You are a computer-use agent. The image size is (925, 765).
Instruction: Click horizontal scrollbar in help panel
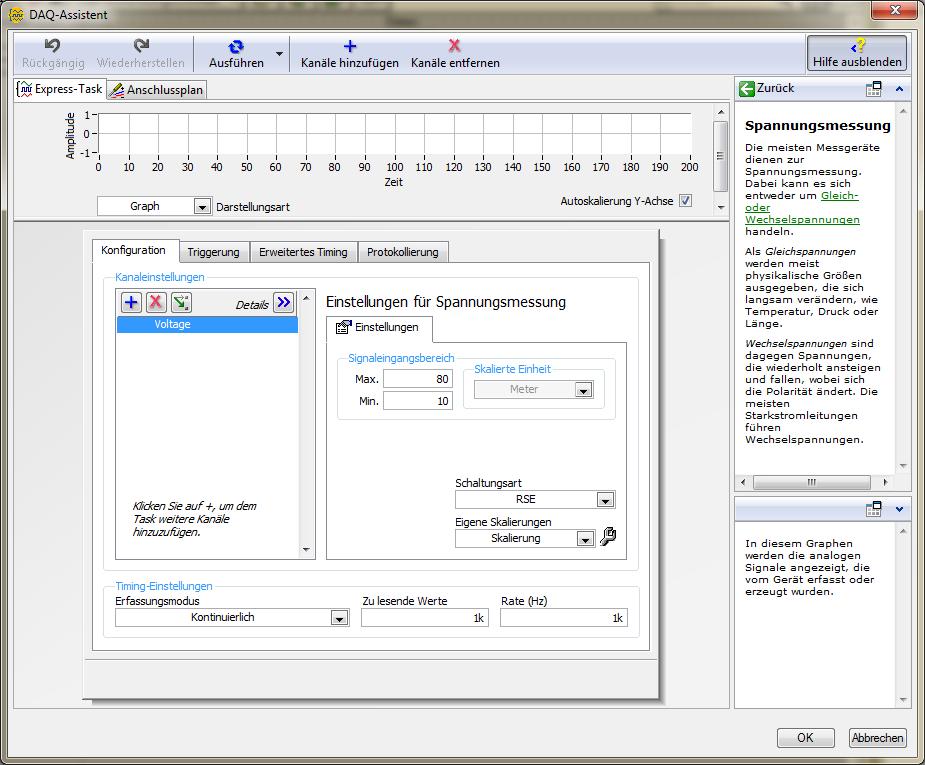click(810, 482)
